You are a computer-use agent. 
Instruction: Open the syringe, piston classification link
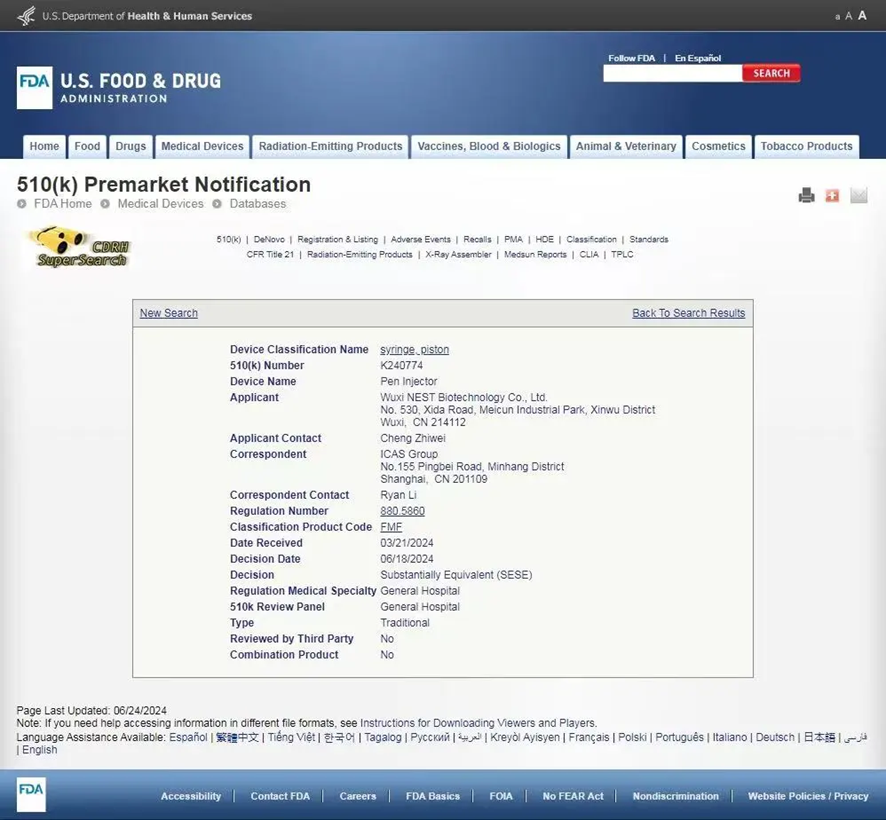point(414,350)
